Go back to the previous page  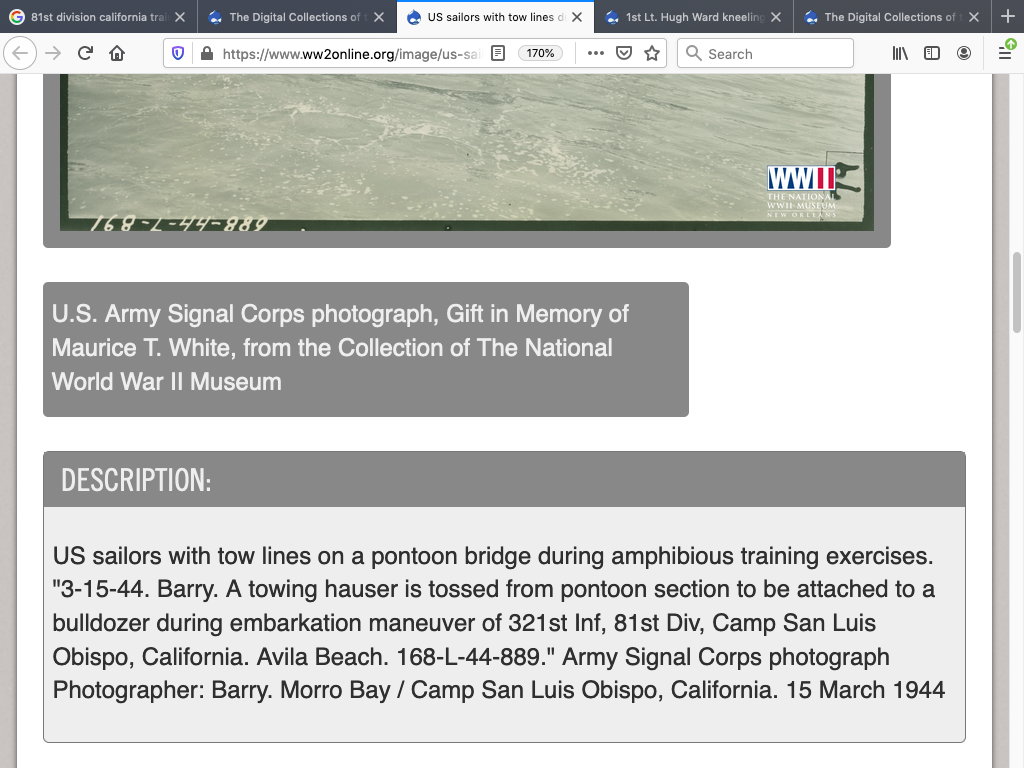coord(21,54)
